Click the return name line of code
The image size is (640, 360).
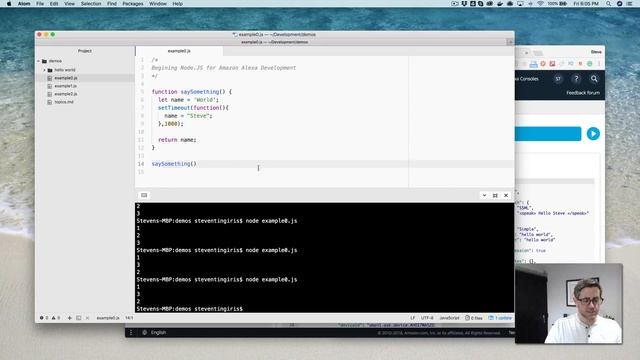pyautogui.click(x=177, y=140)
